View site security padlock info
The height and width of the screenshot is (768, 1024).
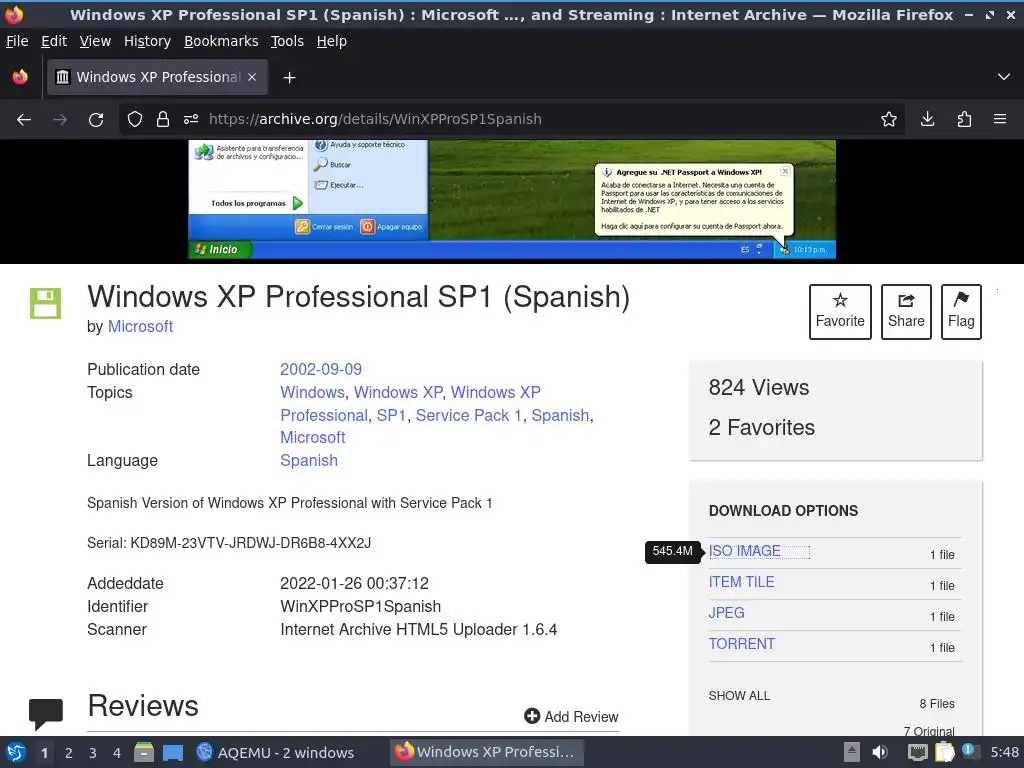(x=163, y=120)
